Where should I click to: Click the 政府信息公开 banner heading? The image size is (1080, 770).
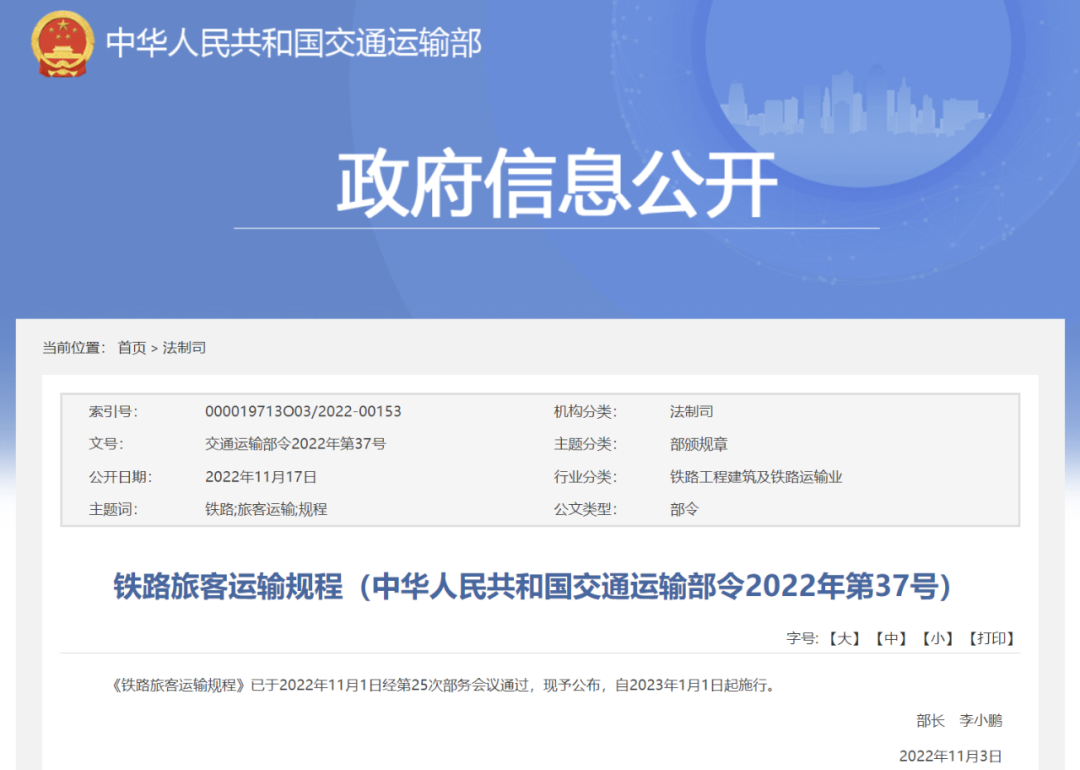coord(557,183)
